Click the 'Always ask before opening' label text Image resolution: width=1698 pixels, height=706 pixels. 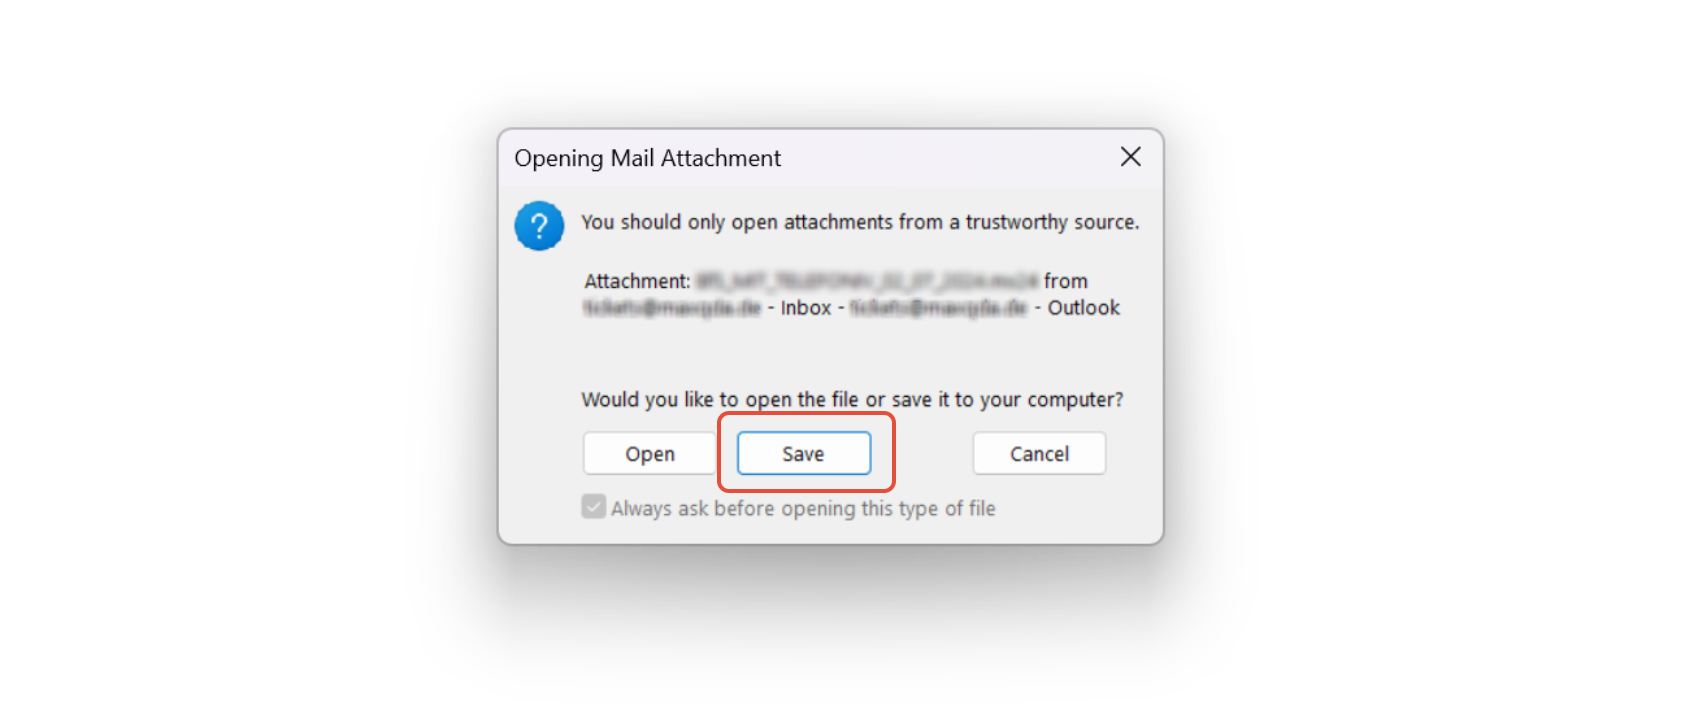tap(803, 508)
